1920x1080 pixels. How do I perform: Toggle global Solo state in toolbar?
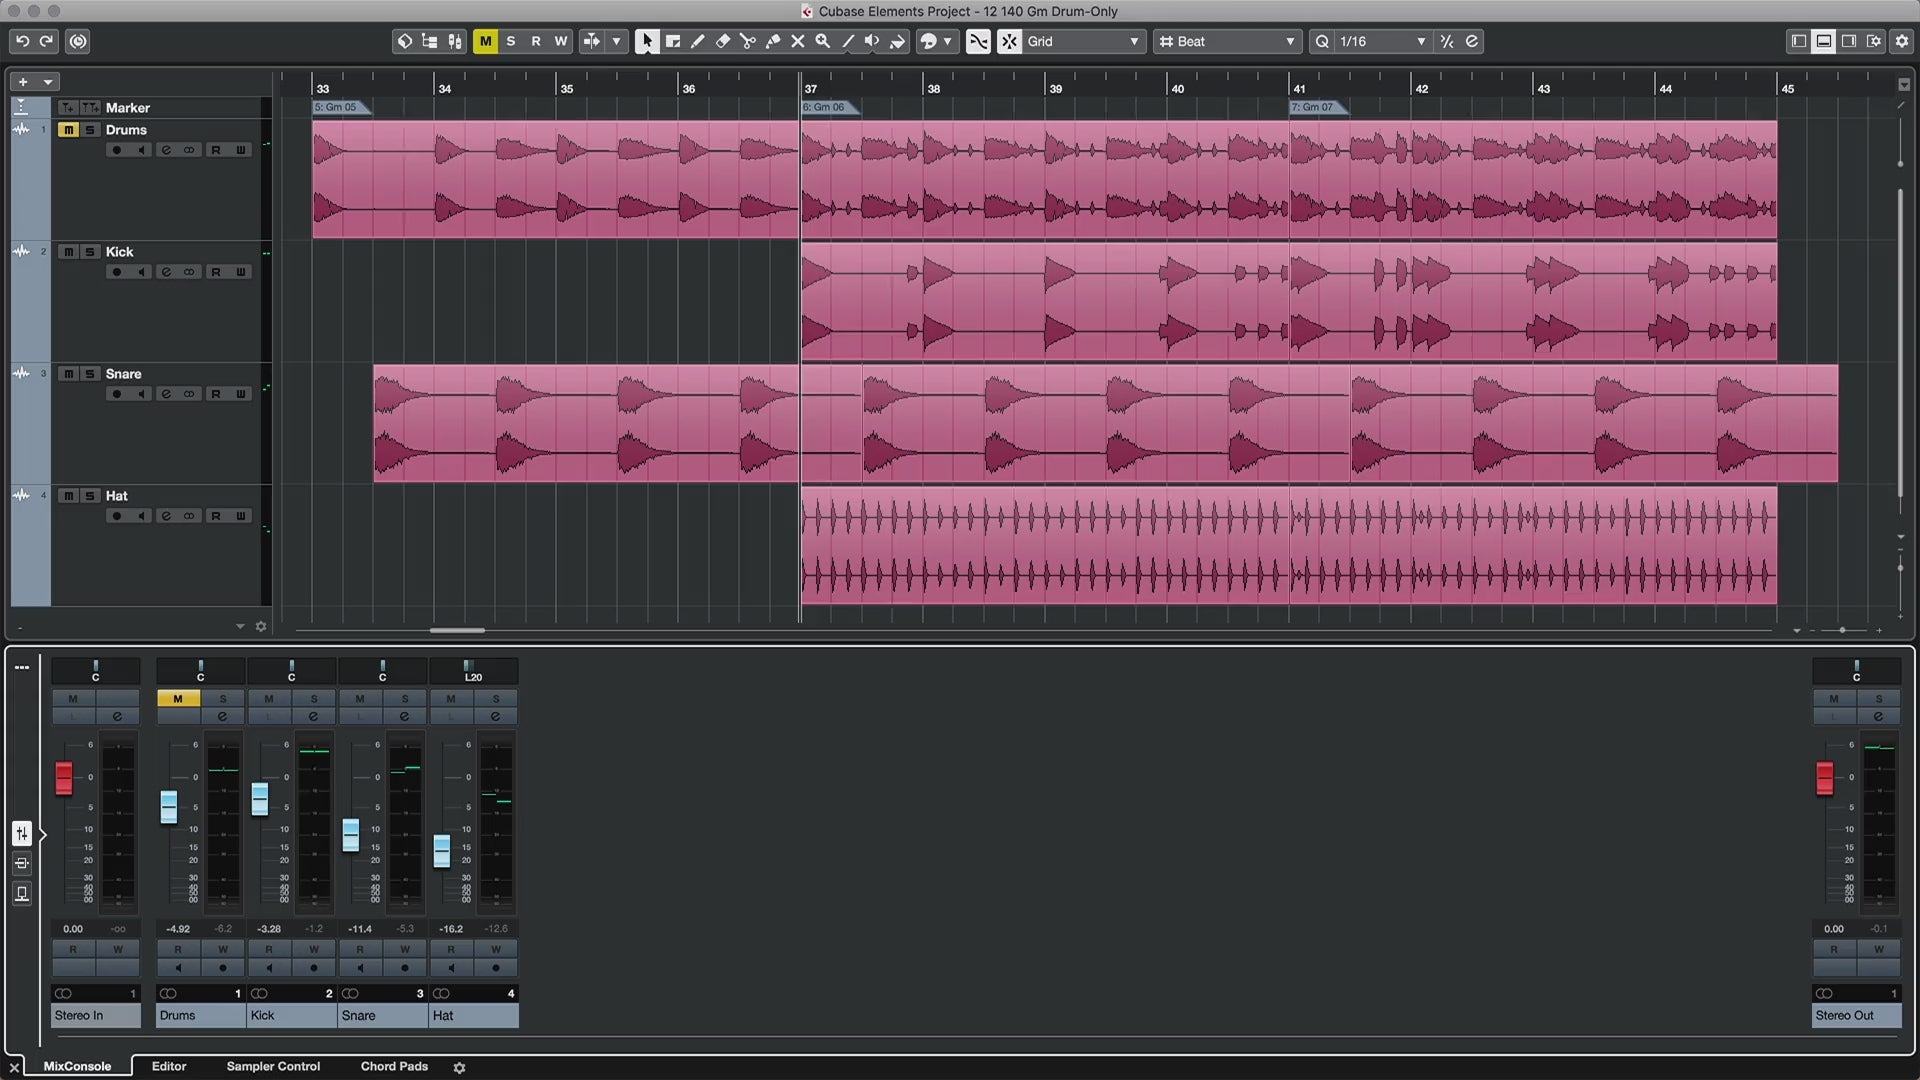coord(511,41)
